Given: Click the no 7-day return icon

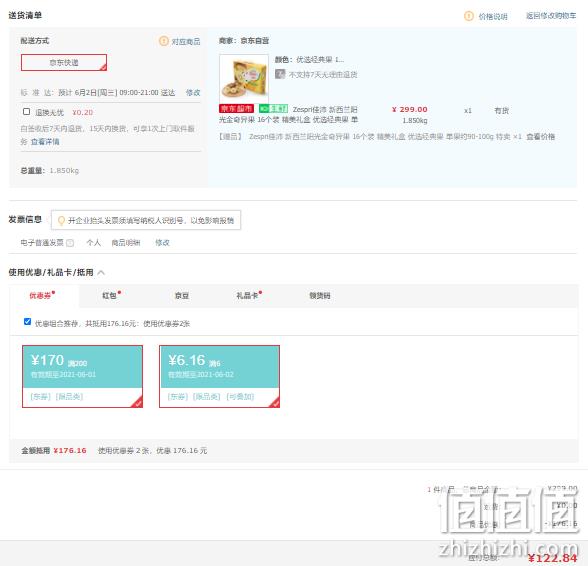Looking at the screenshot, I should (280, 74).
